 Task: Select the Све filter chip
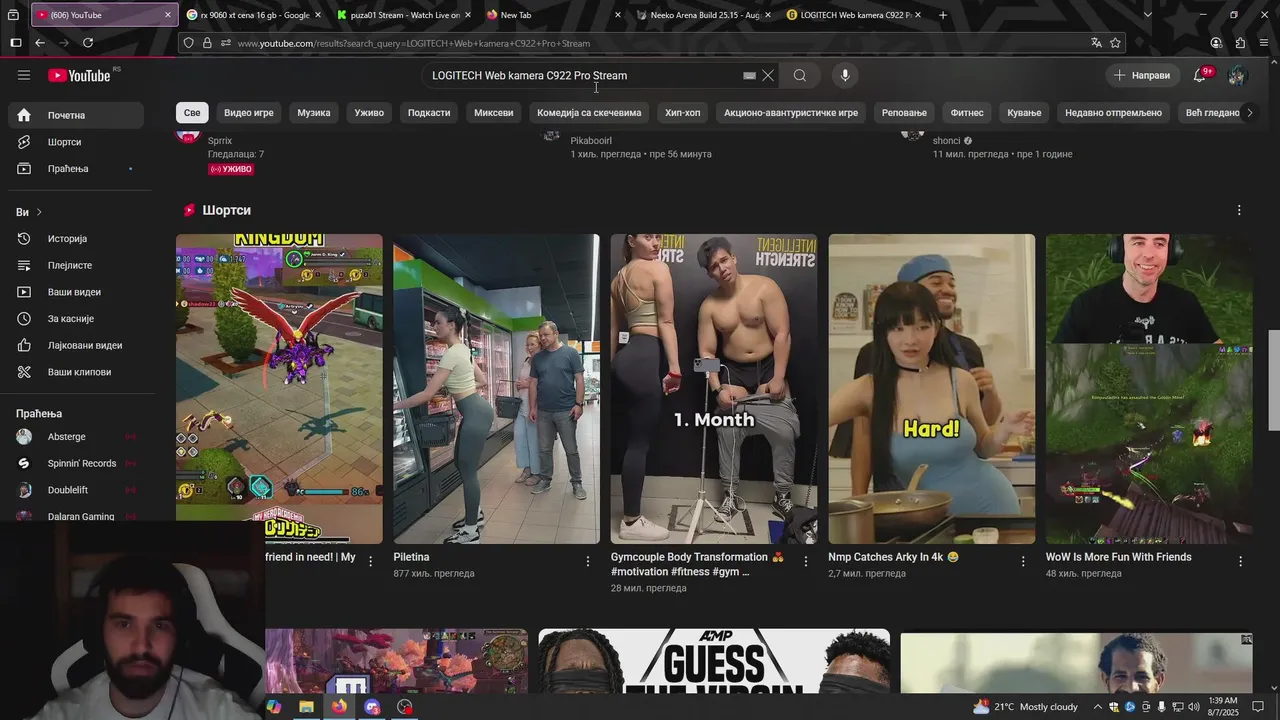pyautogui.click(x=192, y=113)
